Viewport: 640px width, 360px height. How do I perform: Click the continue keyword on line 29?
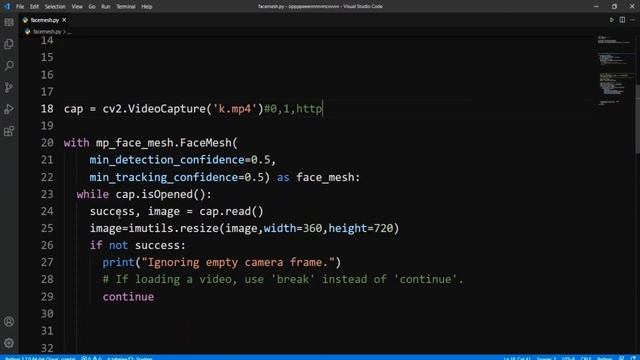128,297
